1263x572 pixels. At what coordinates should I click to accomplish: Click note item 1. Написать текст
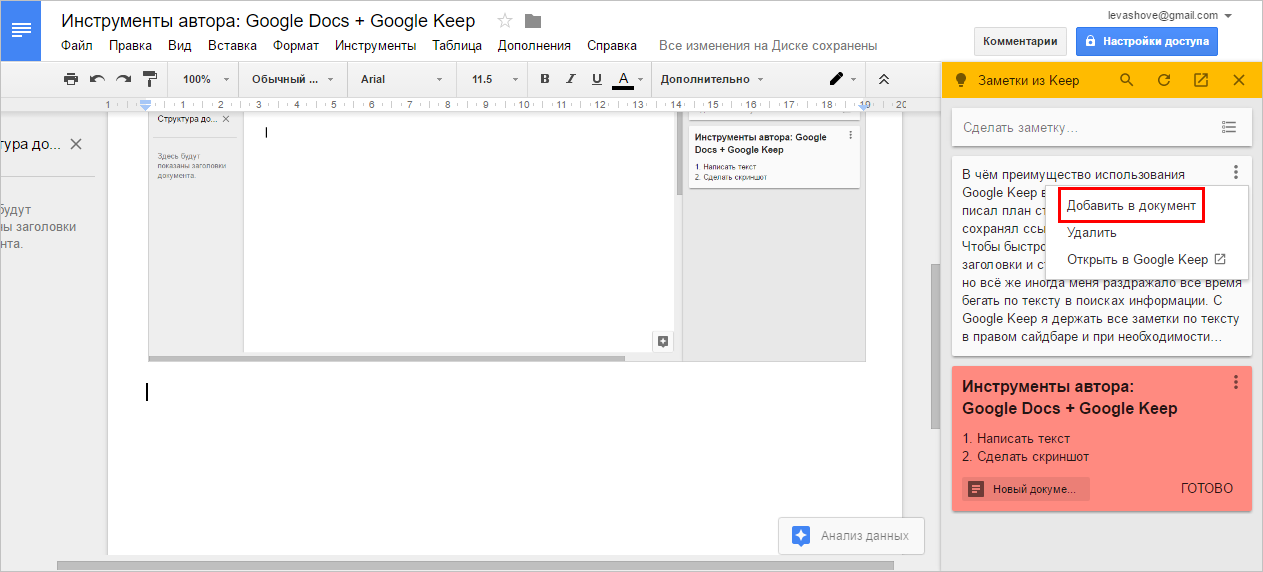[x=1016, y=438]
